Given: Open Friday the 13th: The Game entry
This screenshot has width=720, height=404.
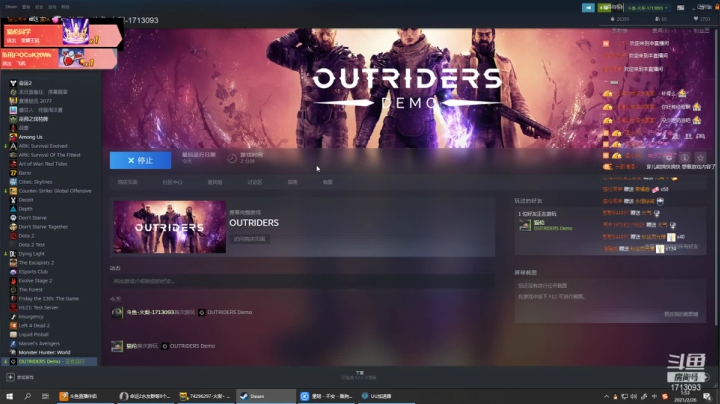Looking at the screenshot, I should (x=48, y=299).
